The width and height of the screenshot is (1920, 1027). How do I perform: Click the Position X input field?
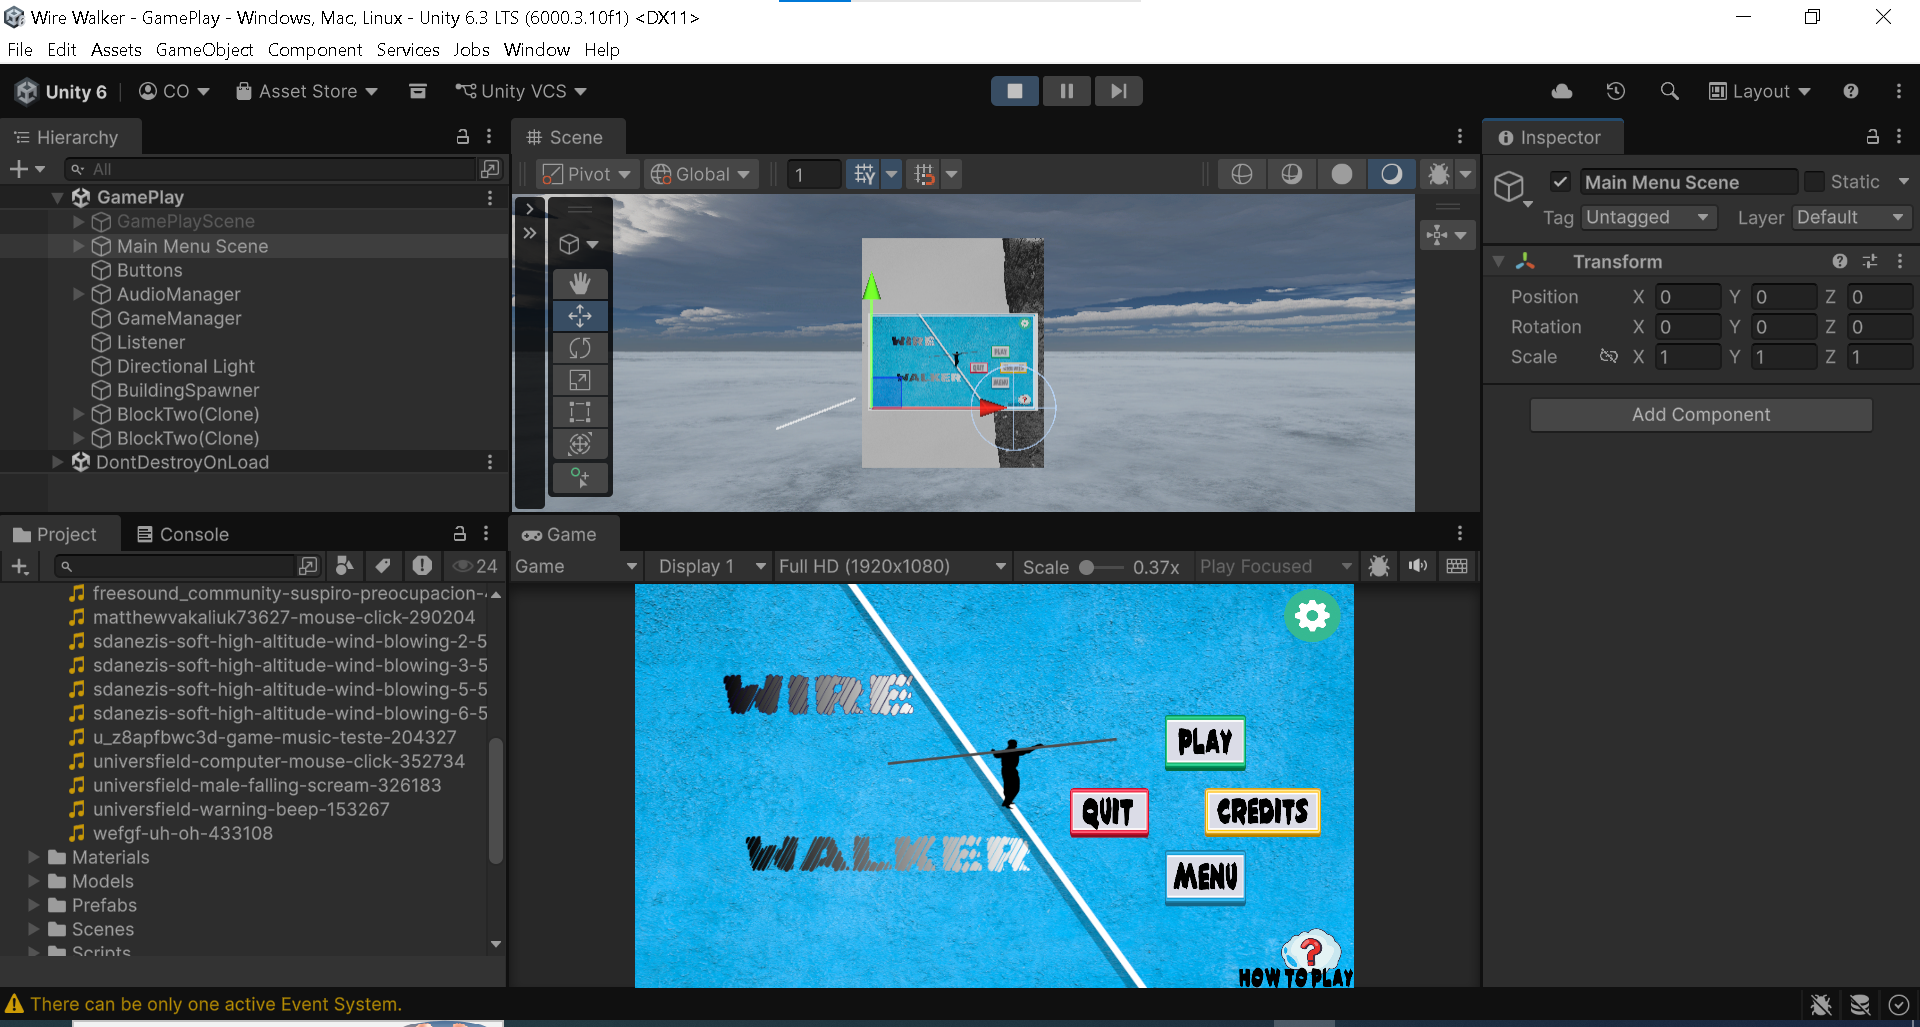[x=1687, y=297]
